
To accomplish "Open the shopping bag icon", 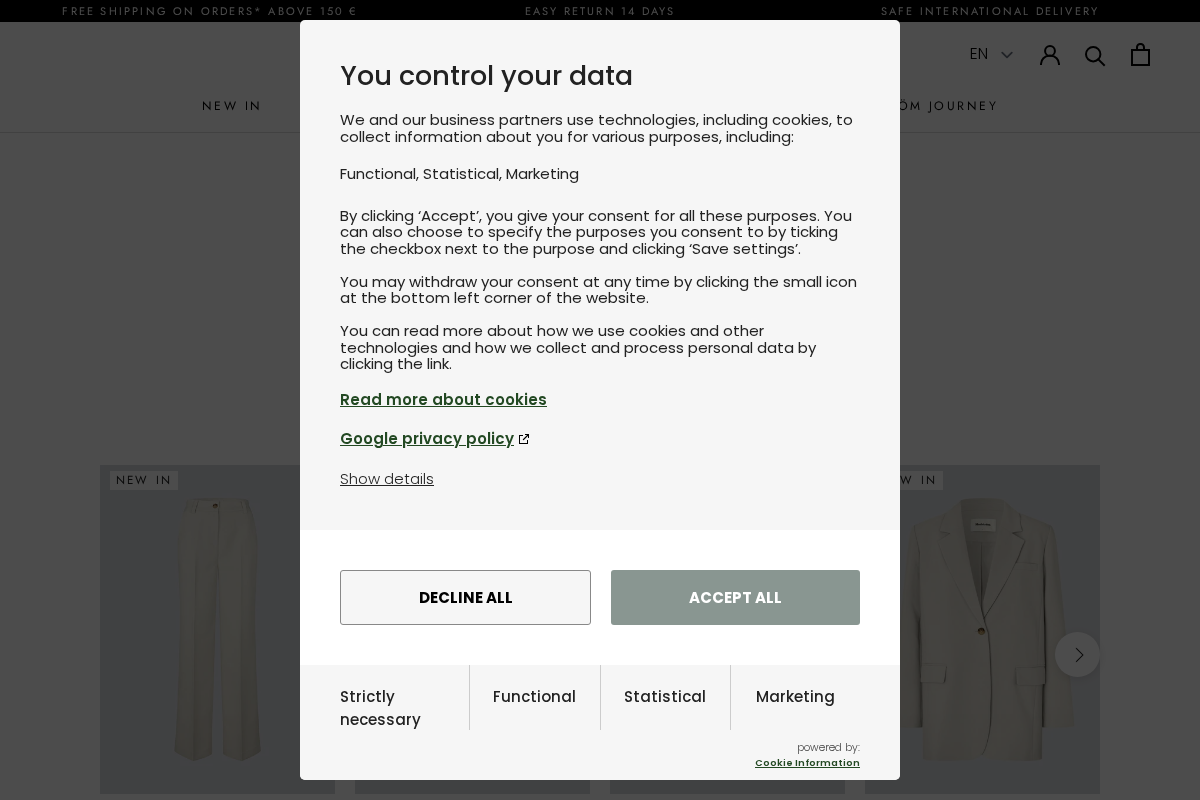I will pyautogui.click(x=1140, y=55).
